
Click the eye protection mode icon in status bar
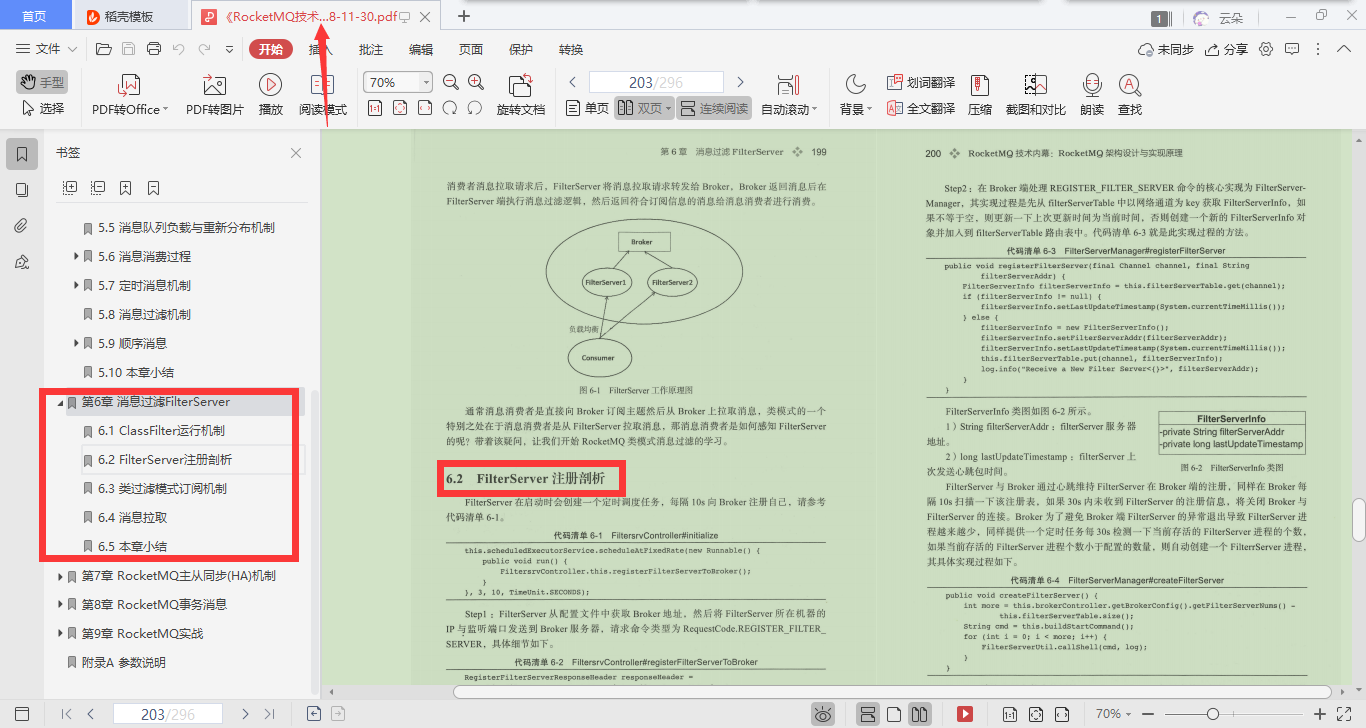coord(823,714)
